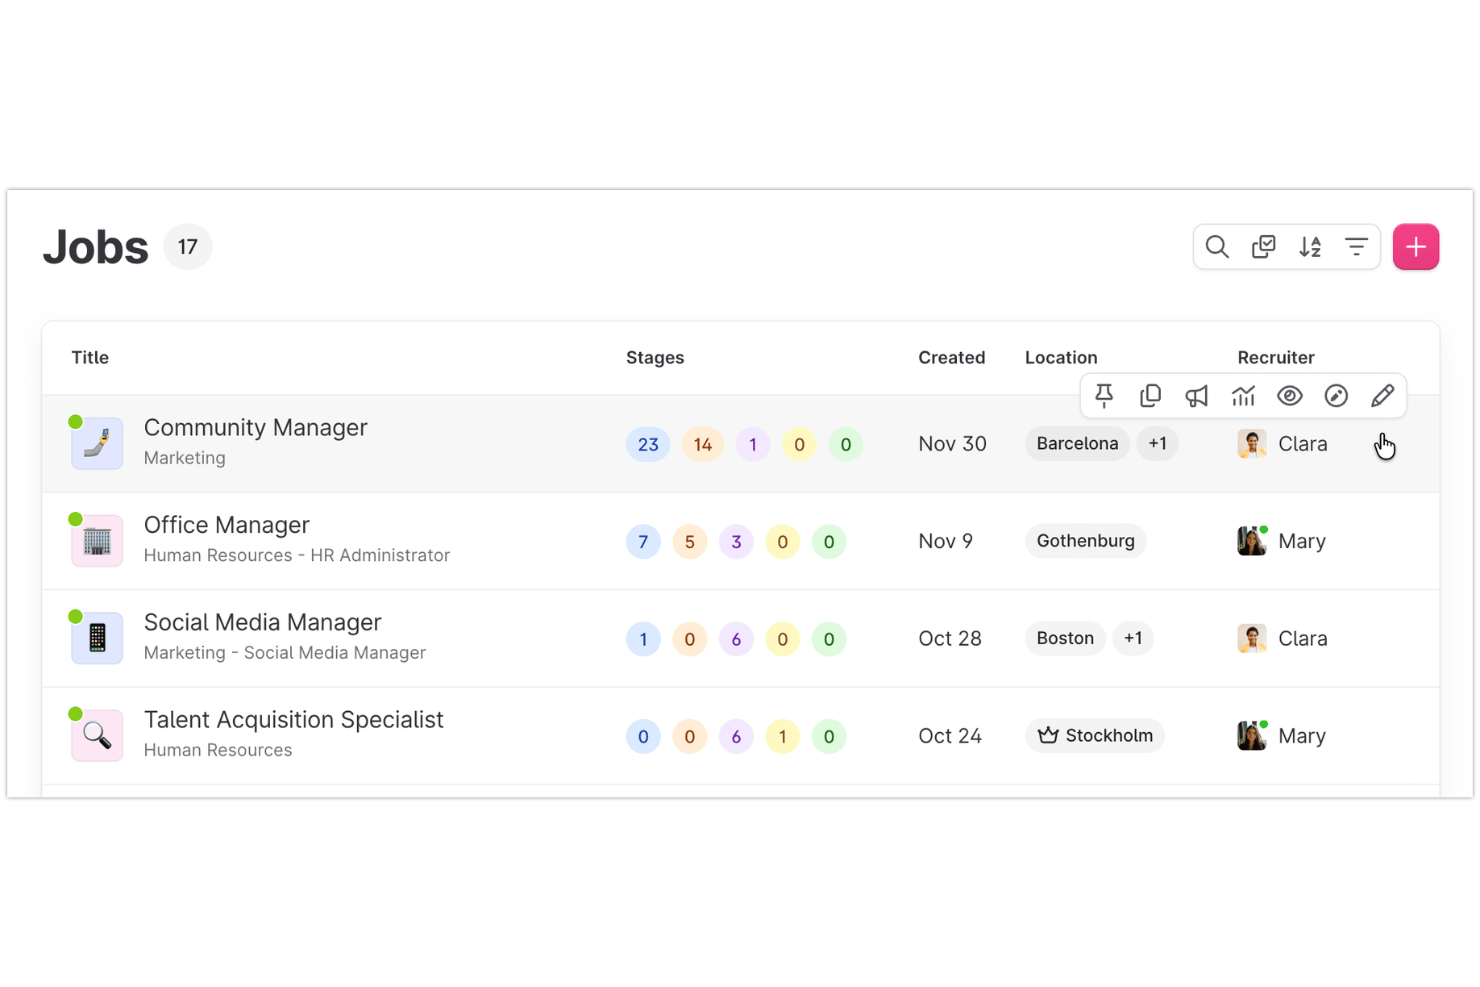The height and width of the screenshot is (987, 1480).
Task: Click the Stockholm location tag with crown
Action: pos(1095,735)
